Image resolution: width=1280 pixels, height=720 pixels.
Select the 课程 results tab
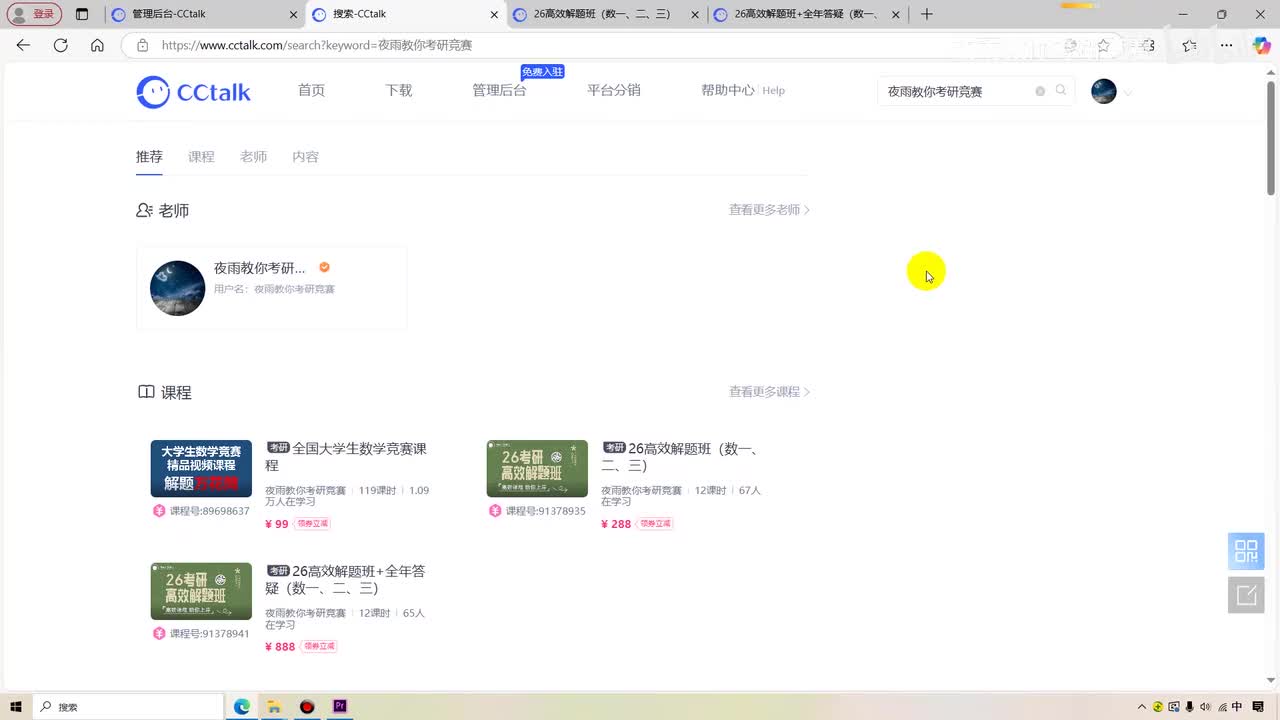pyautogui.click(x=201, y=157)
